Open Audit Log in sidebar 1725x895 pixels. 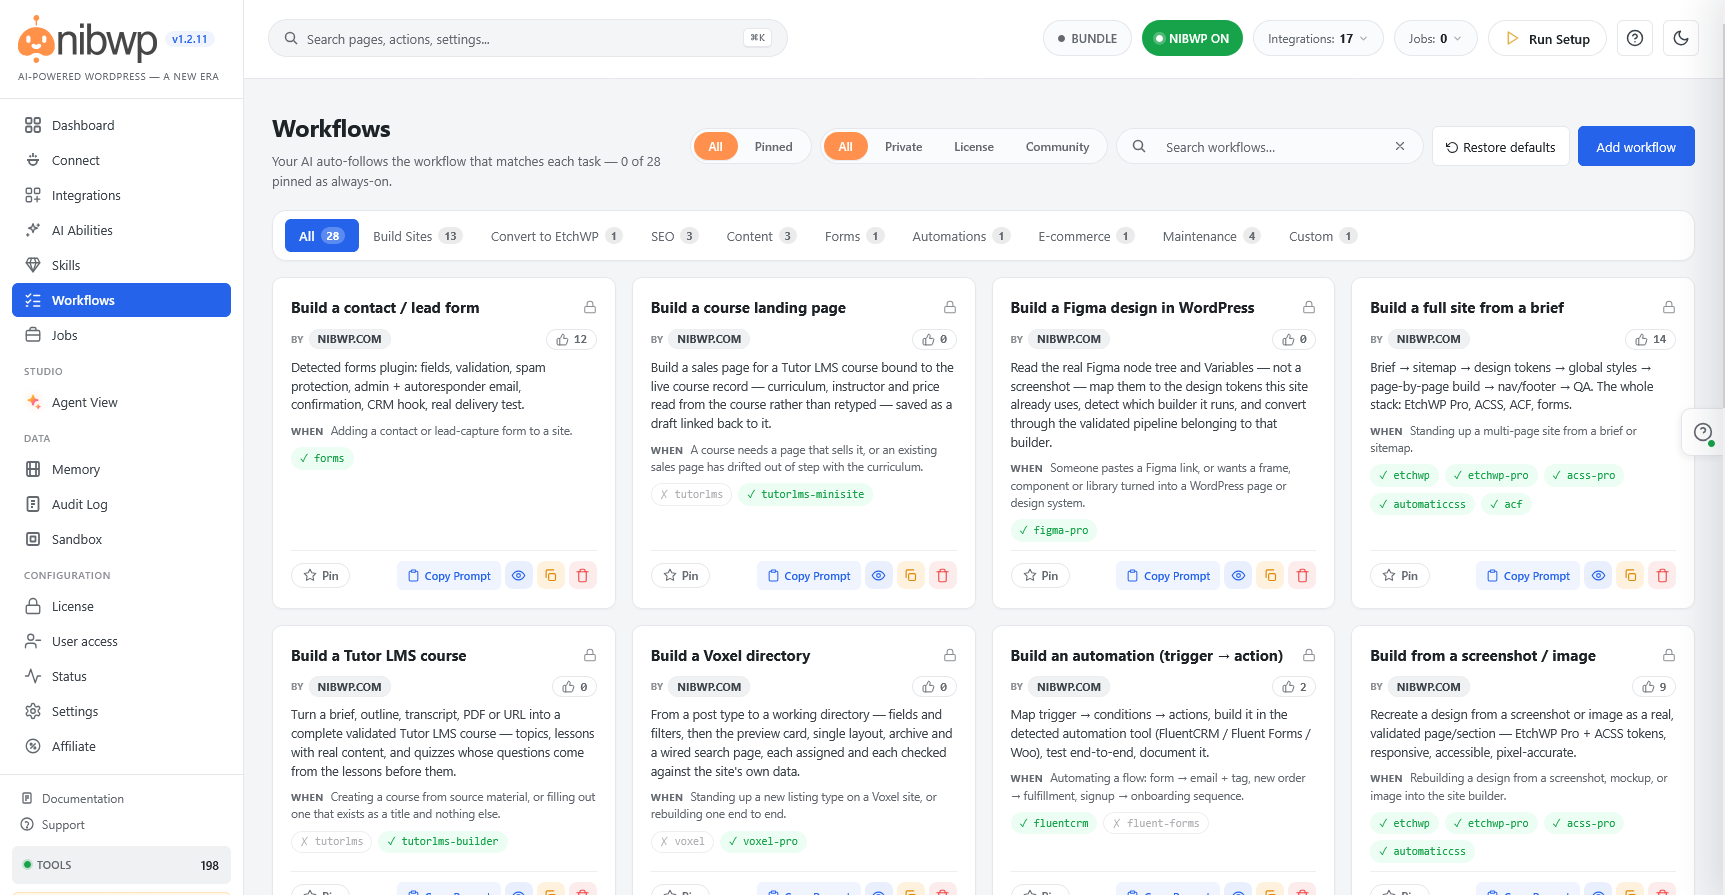121,504
